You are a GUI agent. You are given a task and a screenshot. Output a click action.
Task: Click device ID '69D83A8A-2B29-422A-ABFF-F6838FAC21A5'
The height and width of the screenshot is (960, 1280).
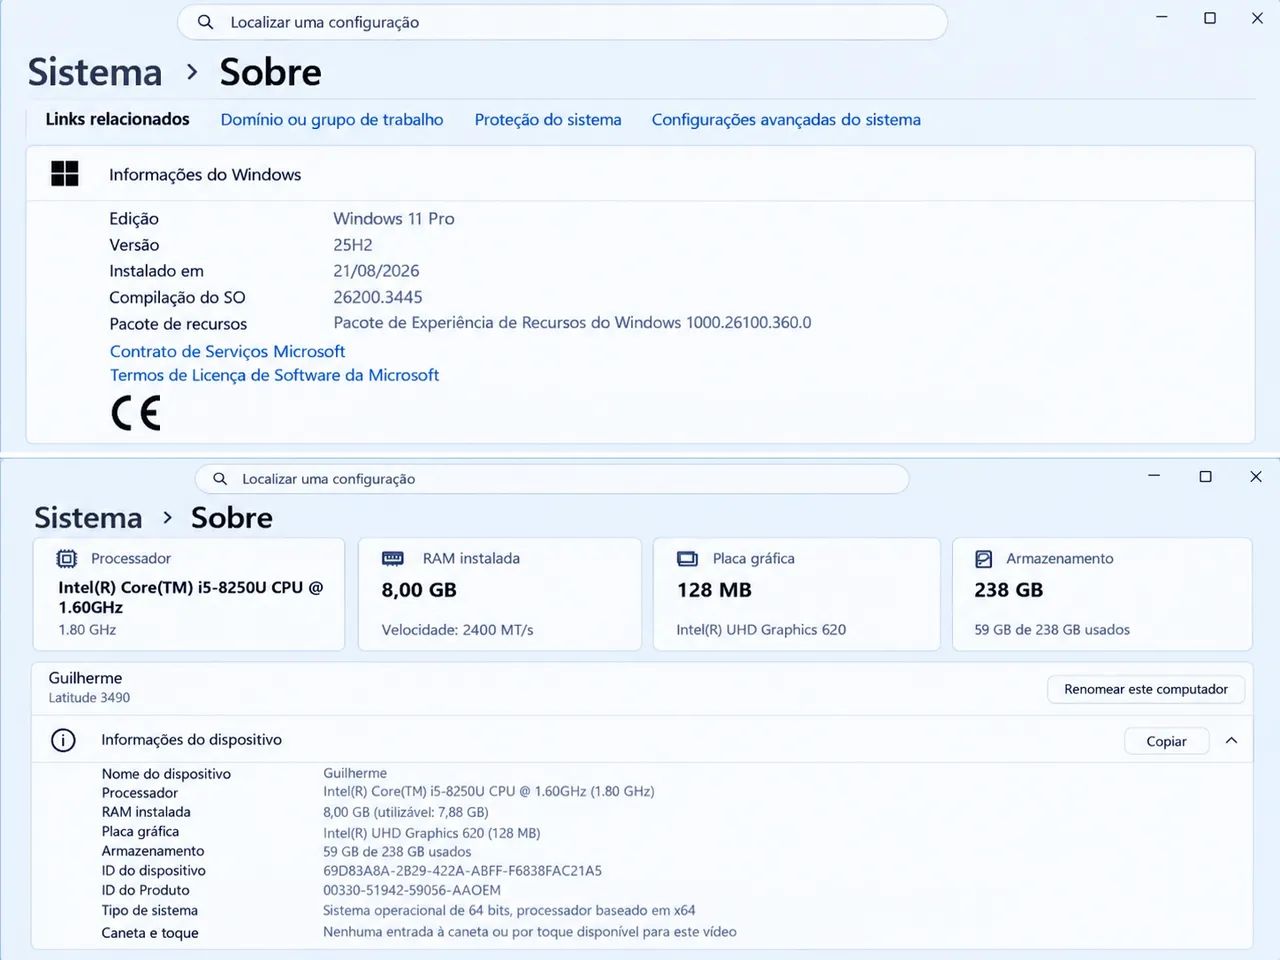[463, 871]
